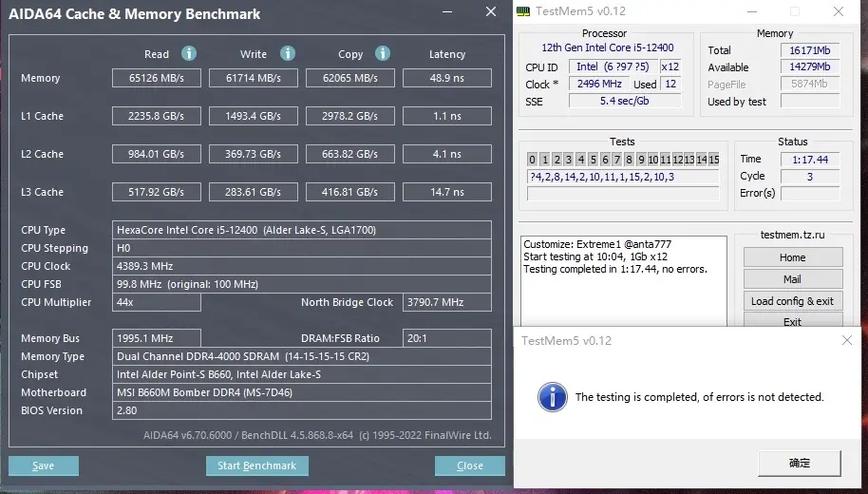Screen dimensions: 868x494
Task: Click the DRAM:FSB Ratio field 20:1
Action: [447, 338]
